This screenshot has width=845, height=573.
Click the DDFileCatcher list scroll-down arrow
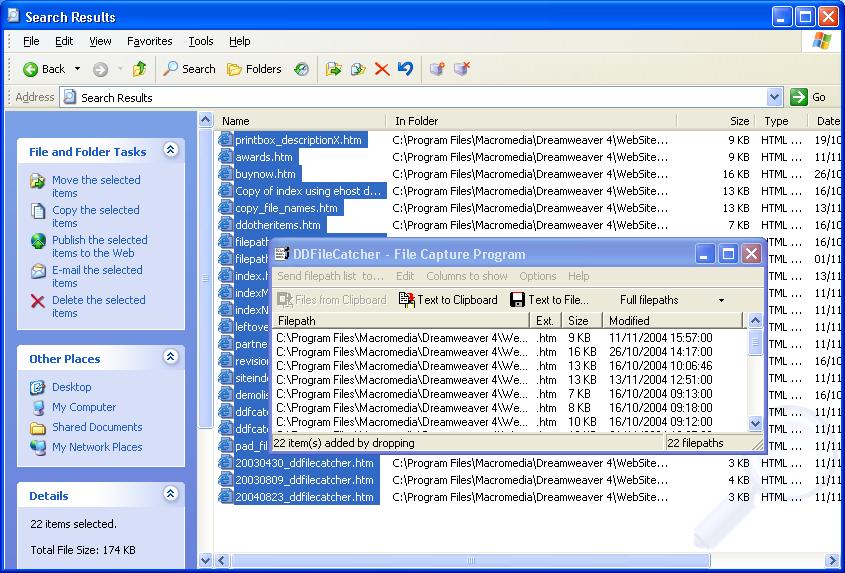(756, 424)
